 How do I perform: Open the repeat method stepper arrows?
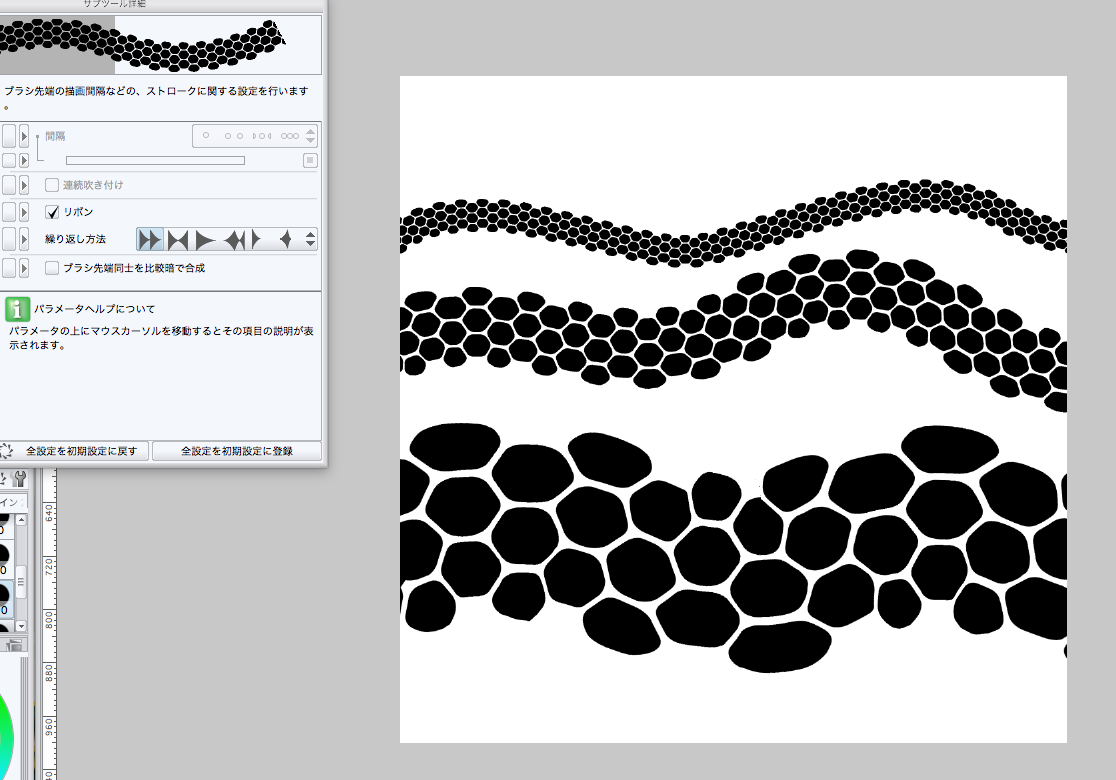(311, 240)
